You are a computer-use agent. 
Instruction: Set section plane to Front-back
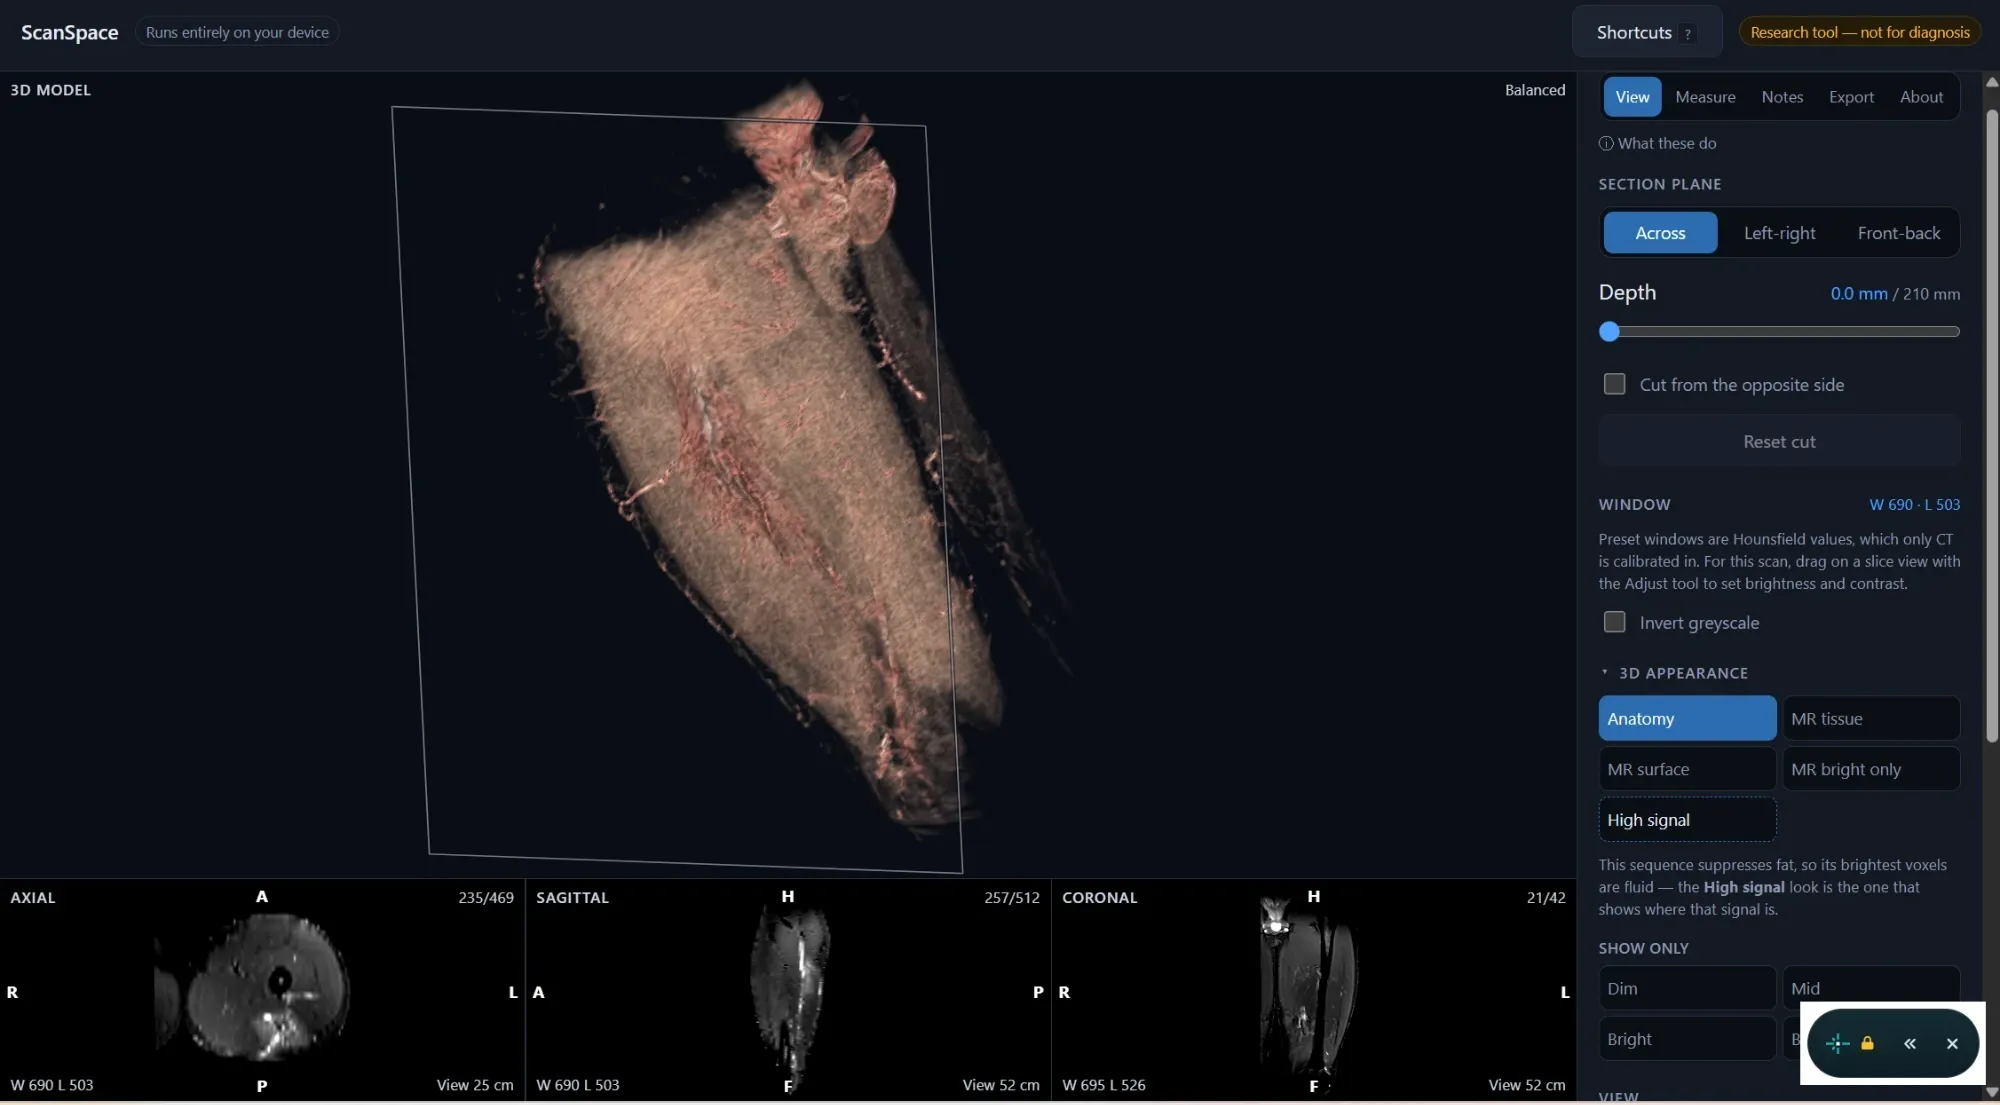click(1898, 233)
